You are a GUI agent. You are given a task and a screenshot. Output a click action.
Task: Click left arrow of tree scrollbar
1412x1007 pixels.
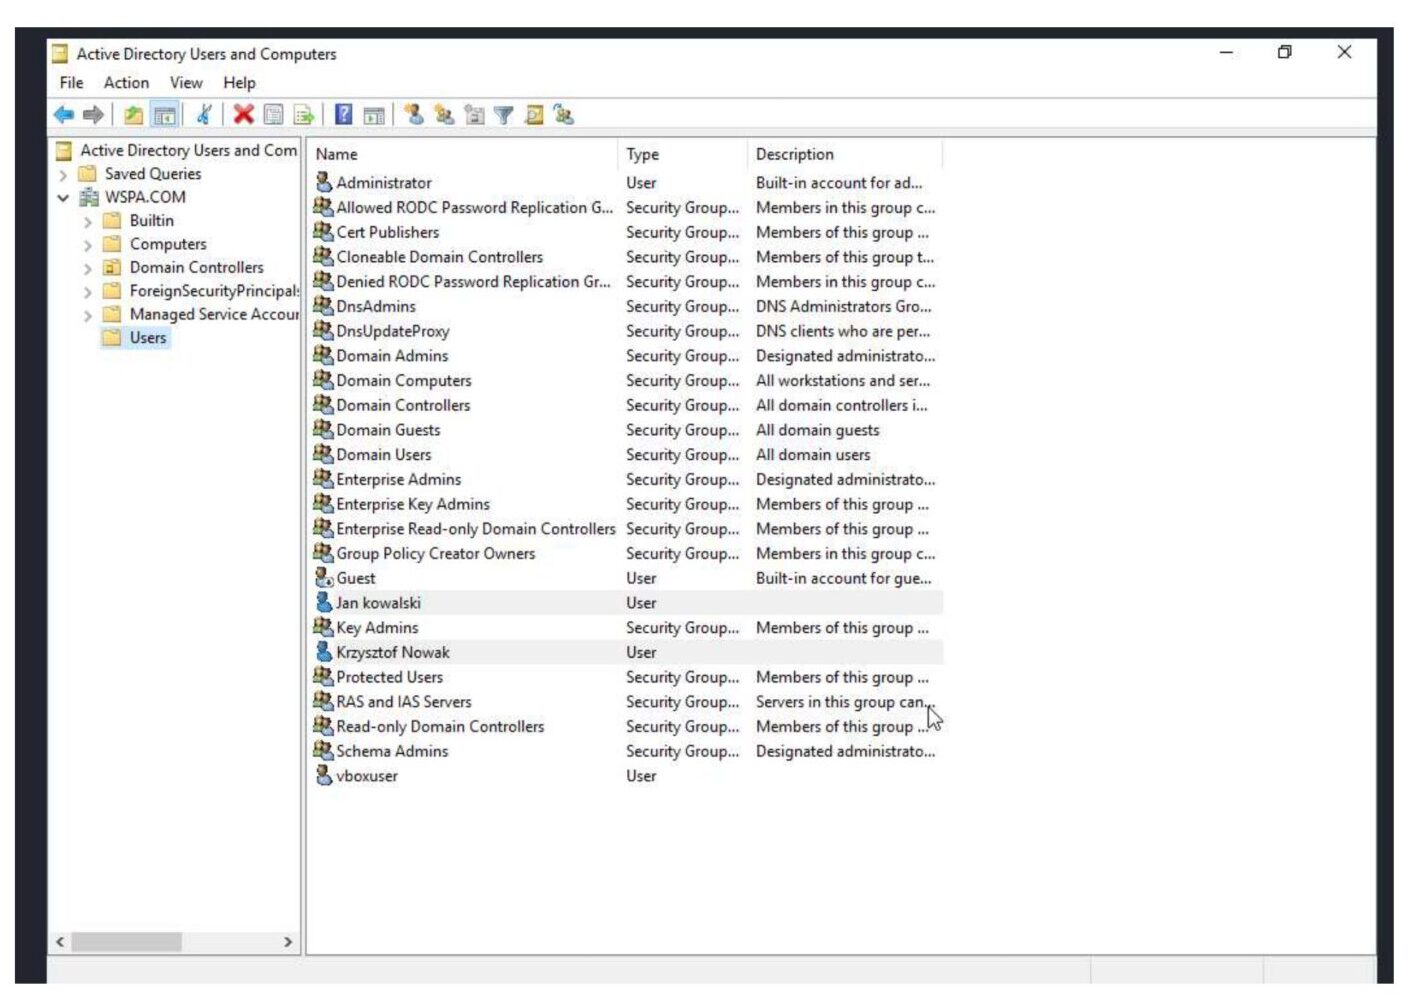pos(60,942)
